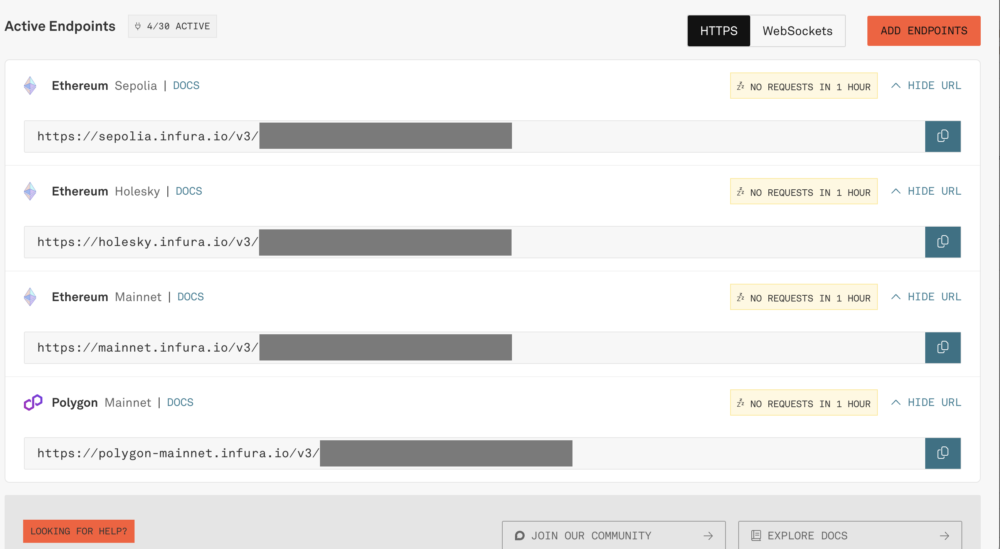Click the Ethereum Sepolia network name
The width and height of the screenshot is (1000, 549).
click(x=104, y=85)
